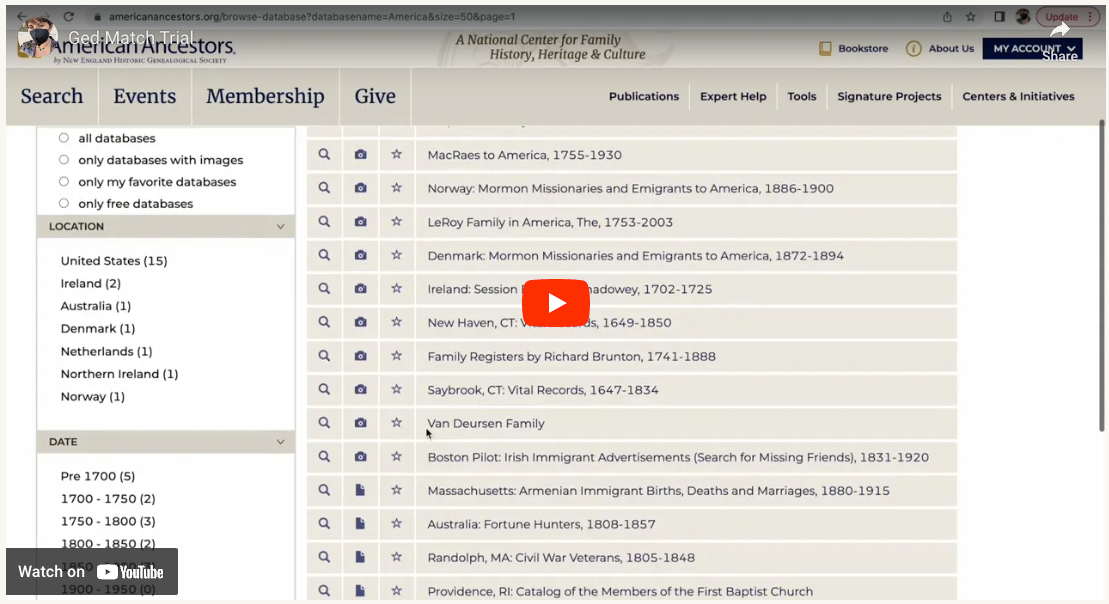Collapse the DATE filter section
Viewport: 1109px width, 604px height.
point(280,441)
